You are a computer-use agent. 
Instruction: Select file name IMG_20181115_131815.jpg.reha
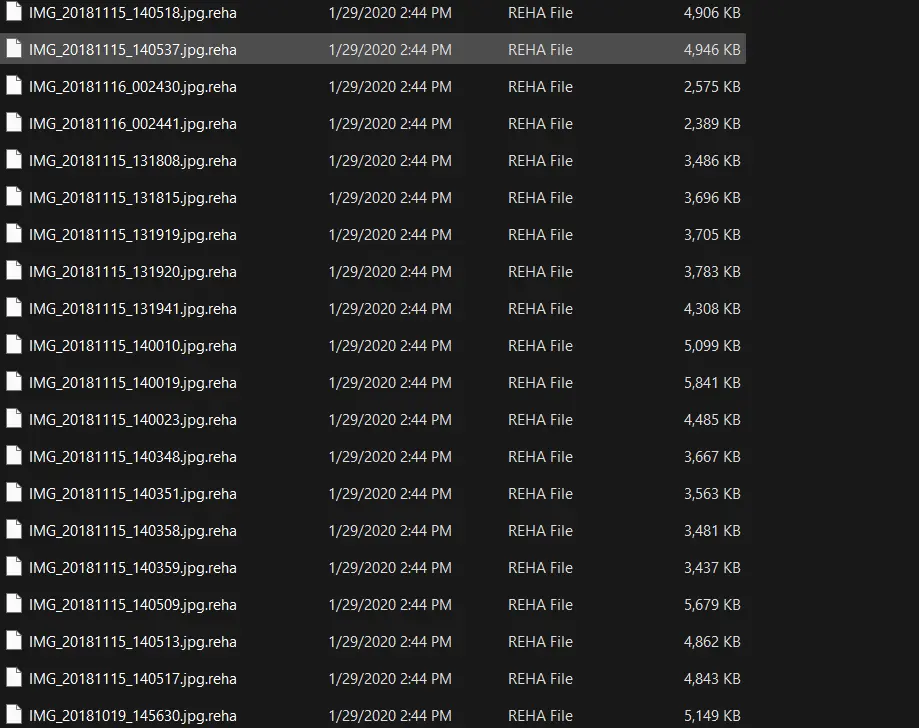tap(133, 198)
